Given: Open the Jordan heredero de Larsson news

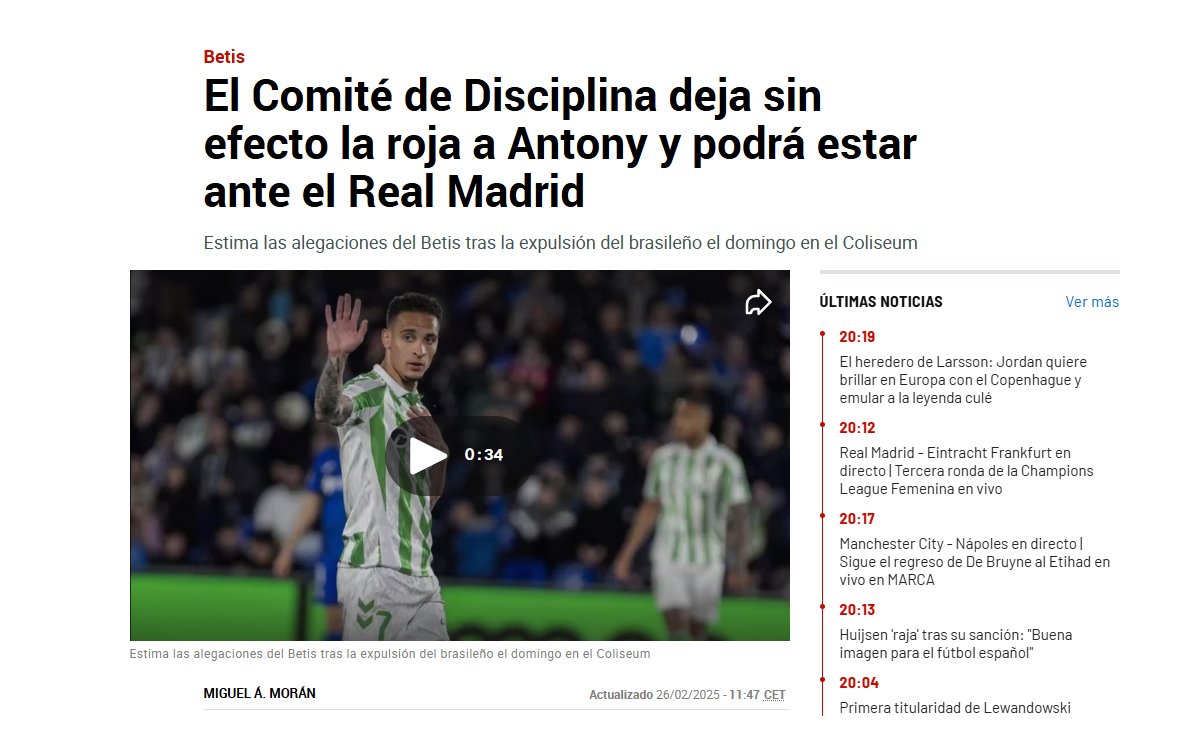Looking at the screenshot, I should click(963, 380).
